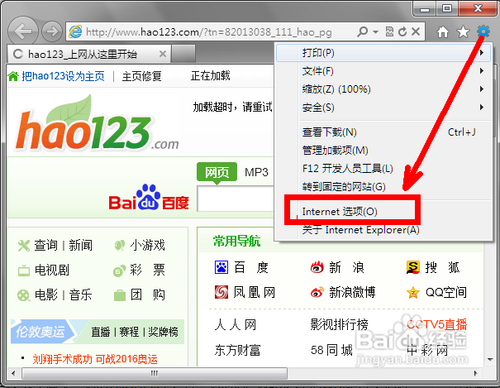Screen dimensions: 500x388
Task: Click into the Baidu search box
Action: coord(236,199)
